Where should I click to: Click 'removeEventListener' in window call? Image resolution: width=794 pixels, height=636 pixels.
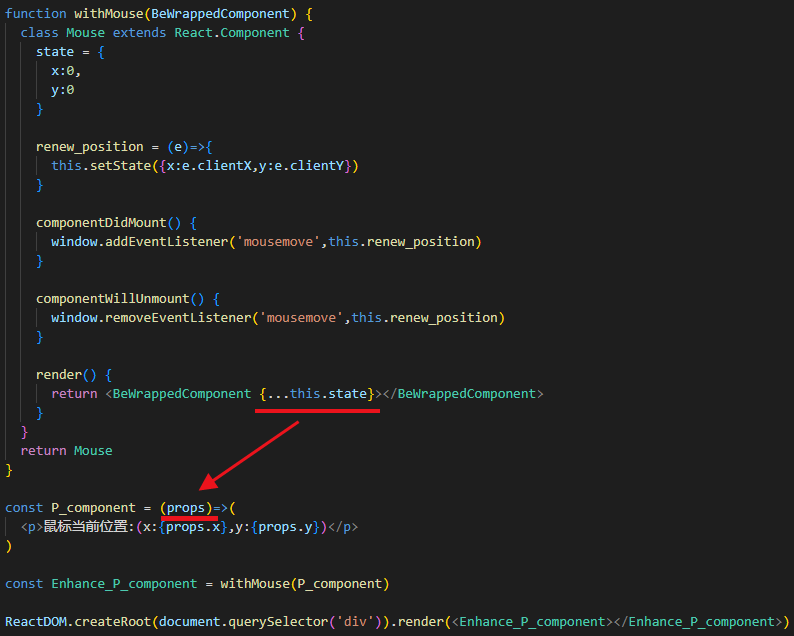point(178,318)
